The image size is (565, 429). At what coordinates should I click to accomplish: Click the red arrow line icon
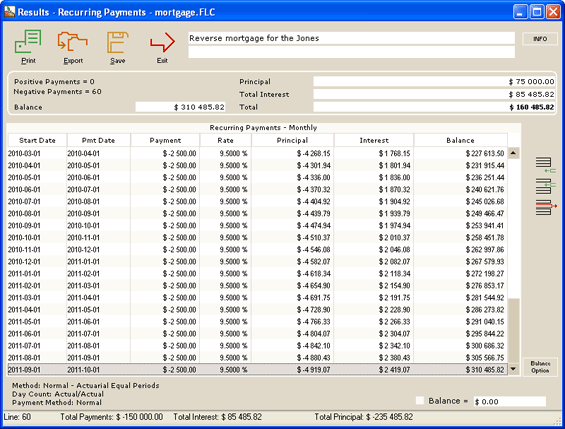pyautogui.click(x=546, y=207)
